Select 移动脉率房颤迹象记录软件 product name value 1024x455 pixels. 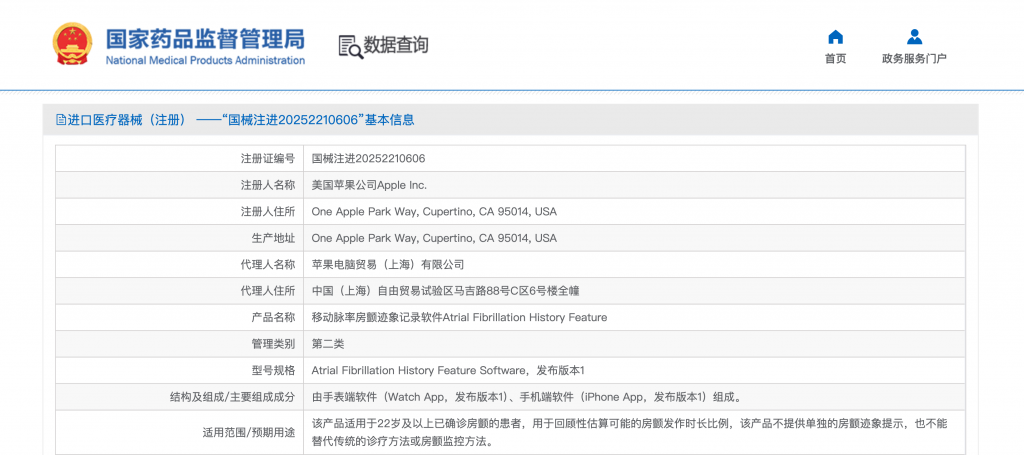459,317
